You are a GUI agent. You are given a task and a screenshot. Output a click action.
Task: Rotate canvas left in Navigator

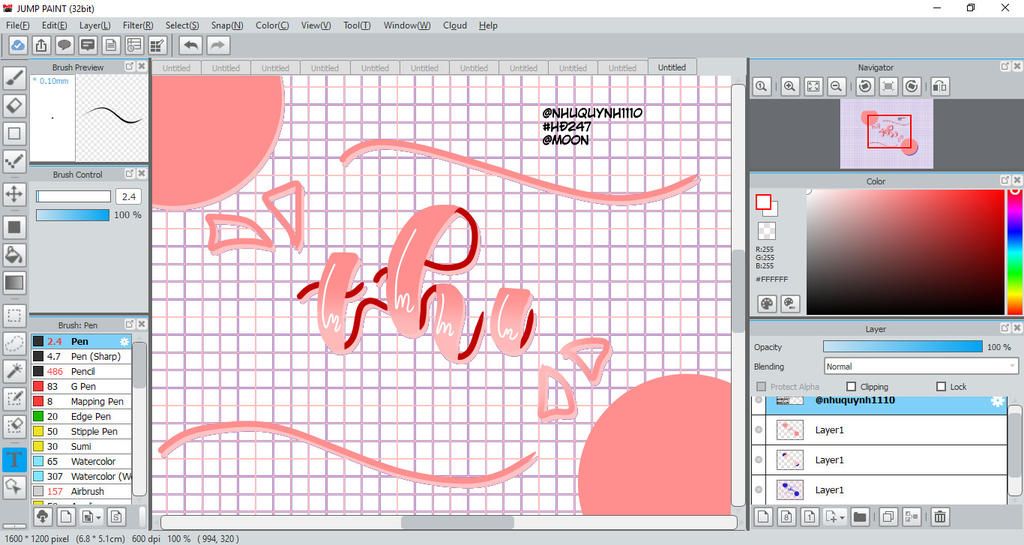point(865,86)
